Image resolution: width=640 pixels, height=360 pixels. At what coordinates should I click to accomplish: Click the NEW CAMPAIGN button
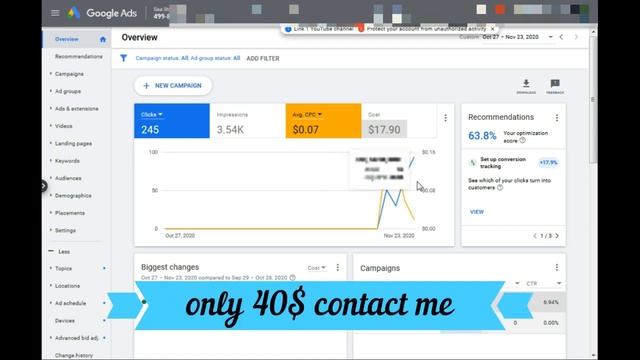(x=173, y=86)
